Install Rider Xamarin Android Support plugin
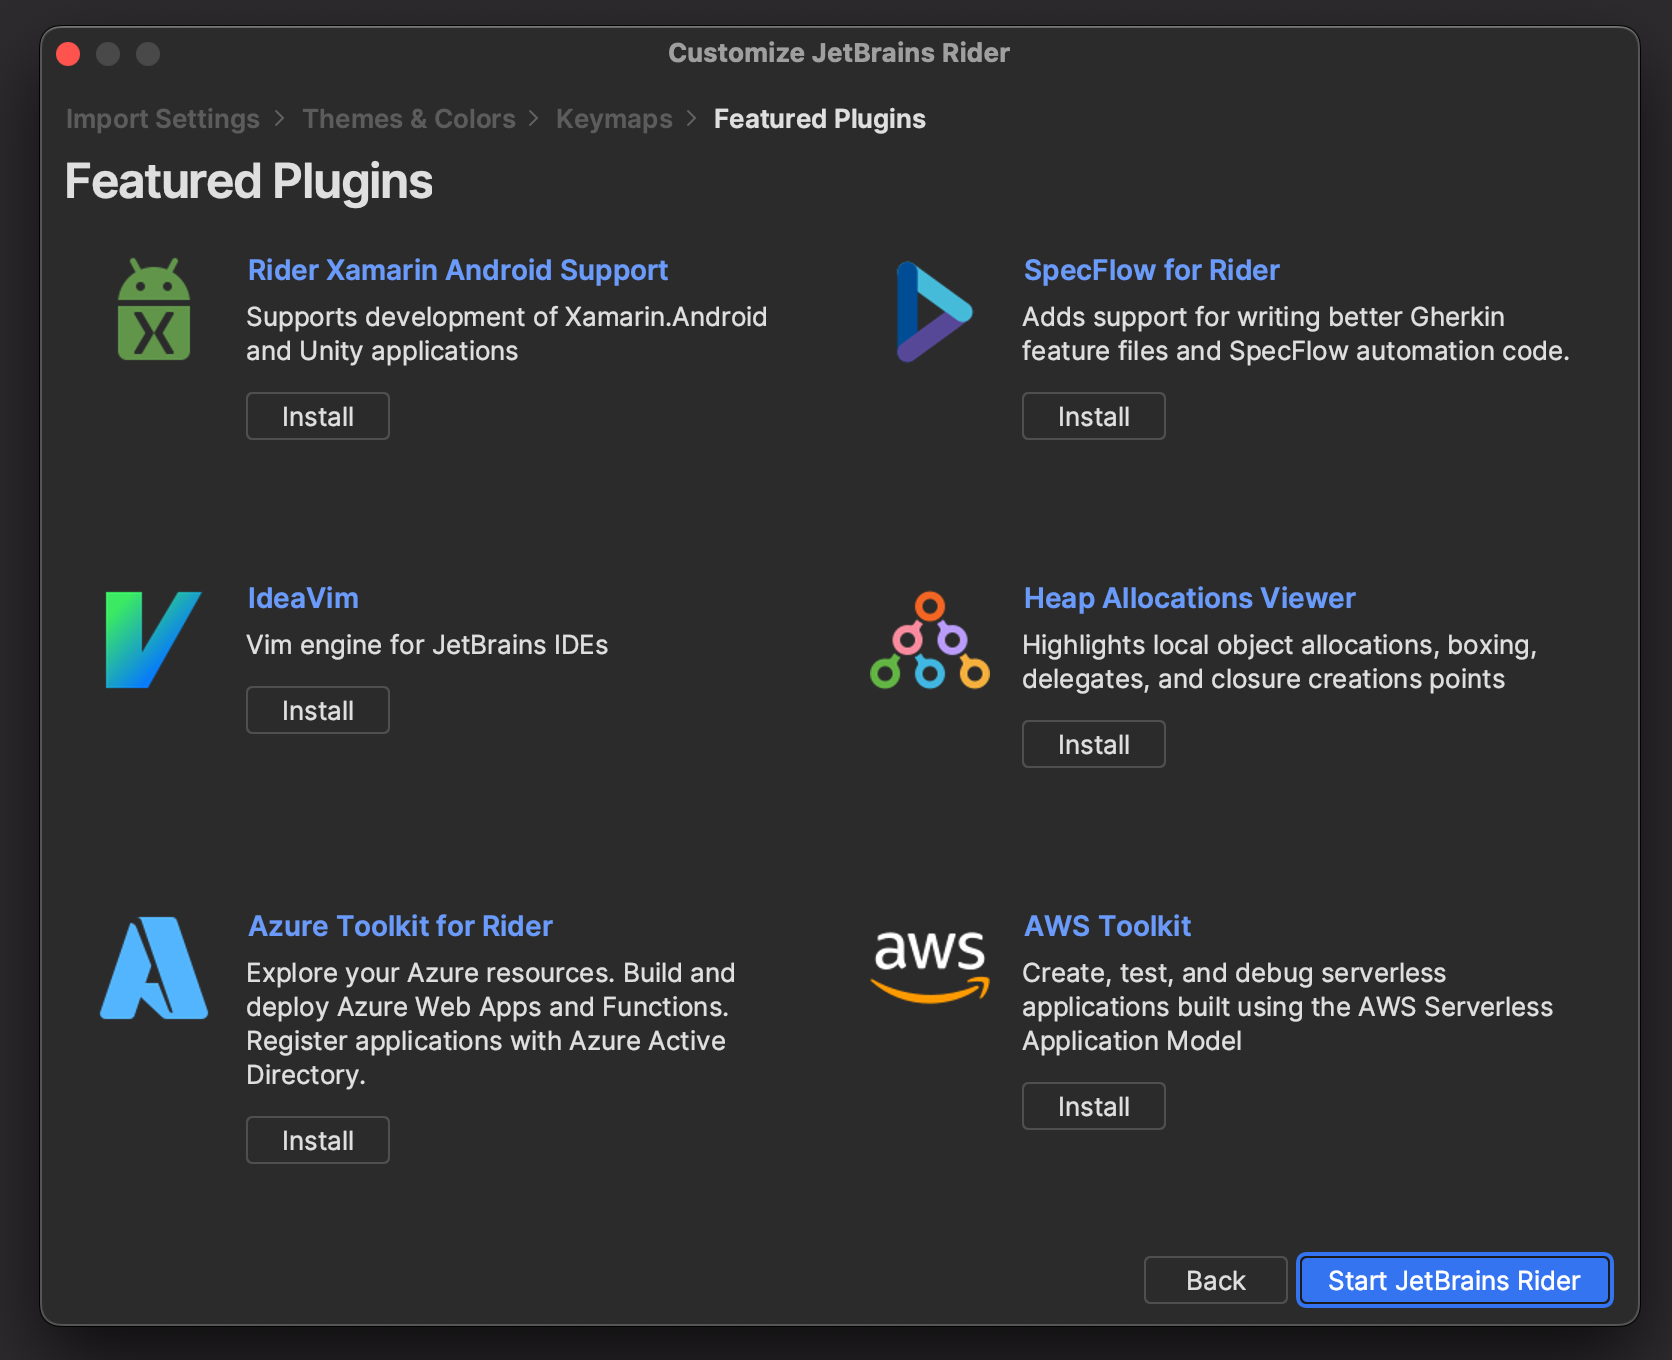1672x1360 pixels. [318, 416]
